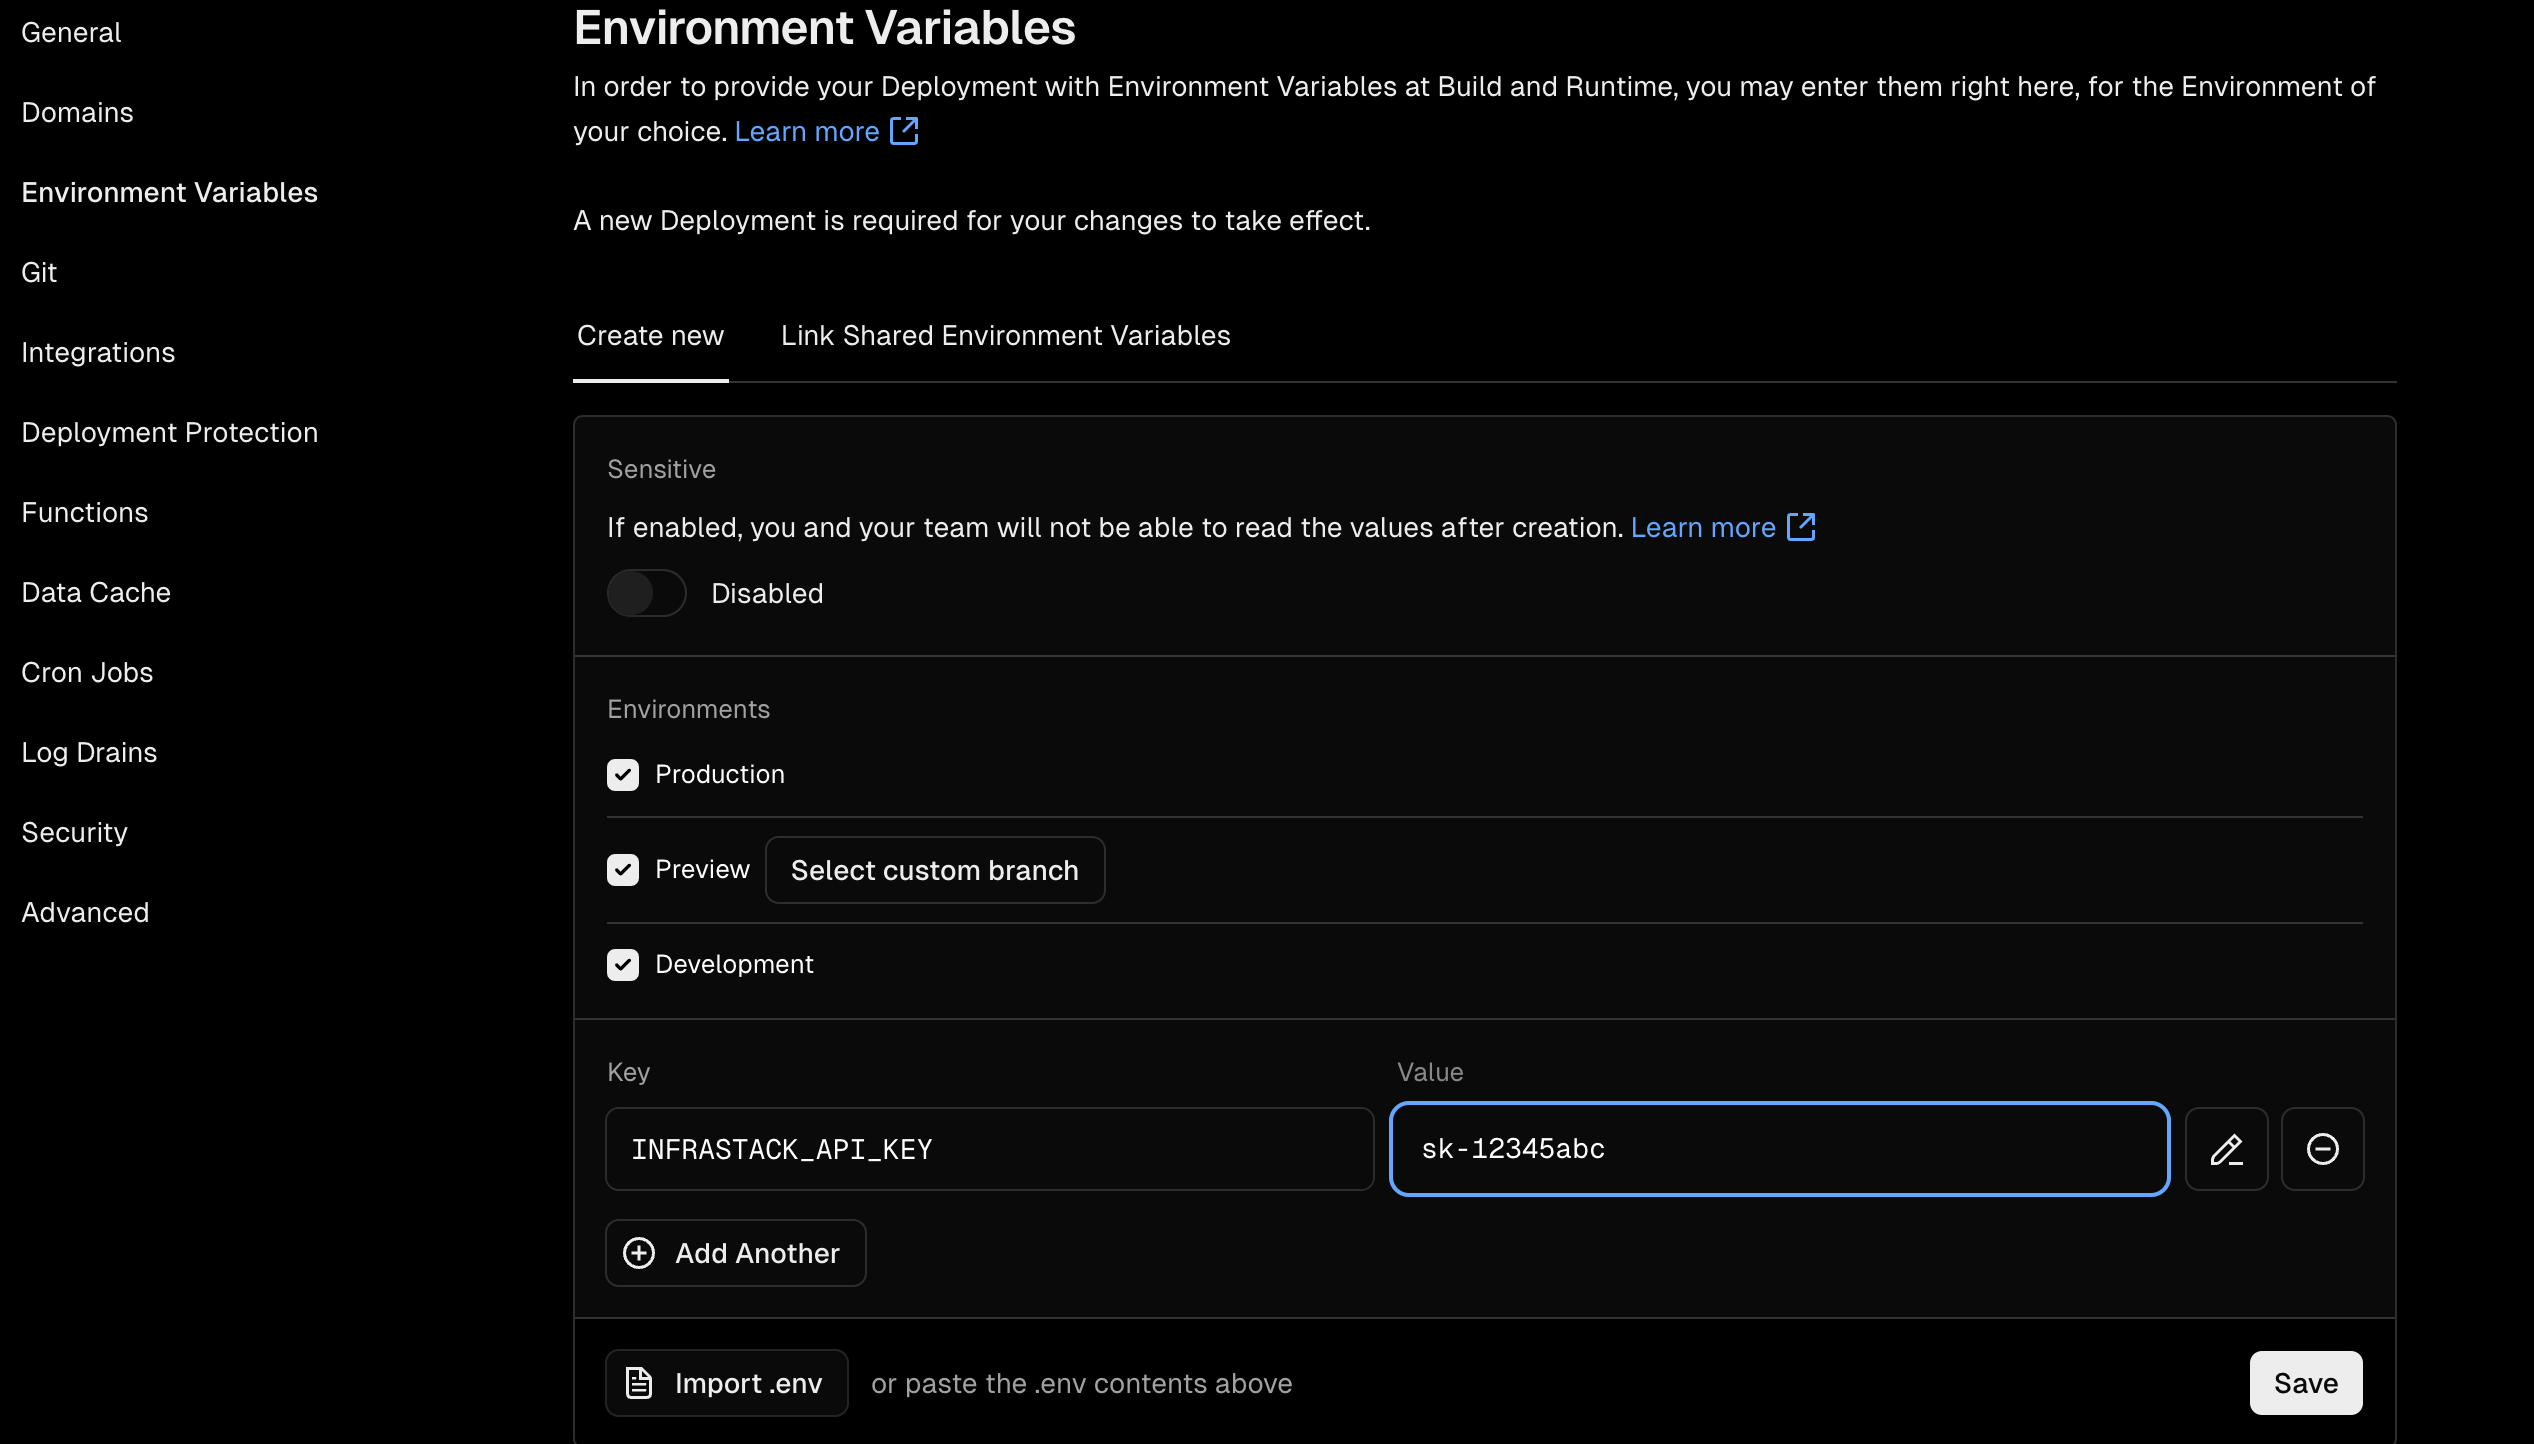
Task: Click the document icon on Import .env
Action: [x=638, y=1383]
